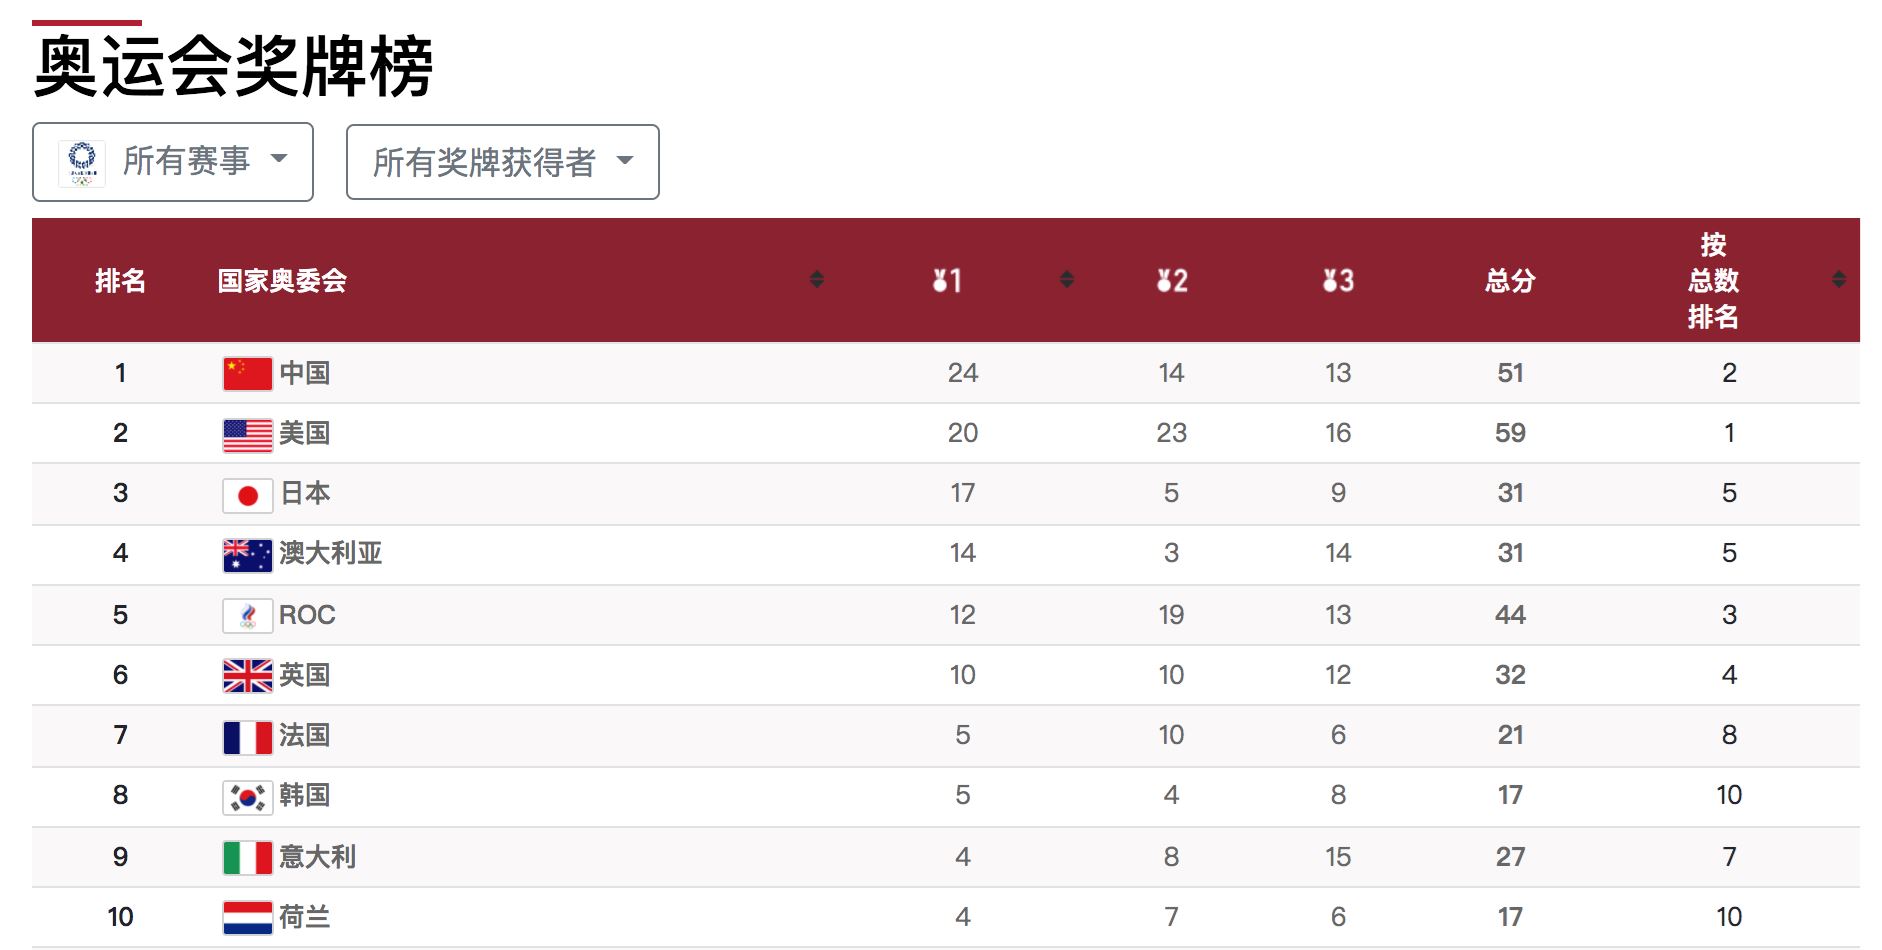Click the Japan flag icon

247,495
